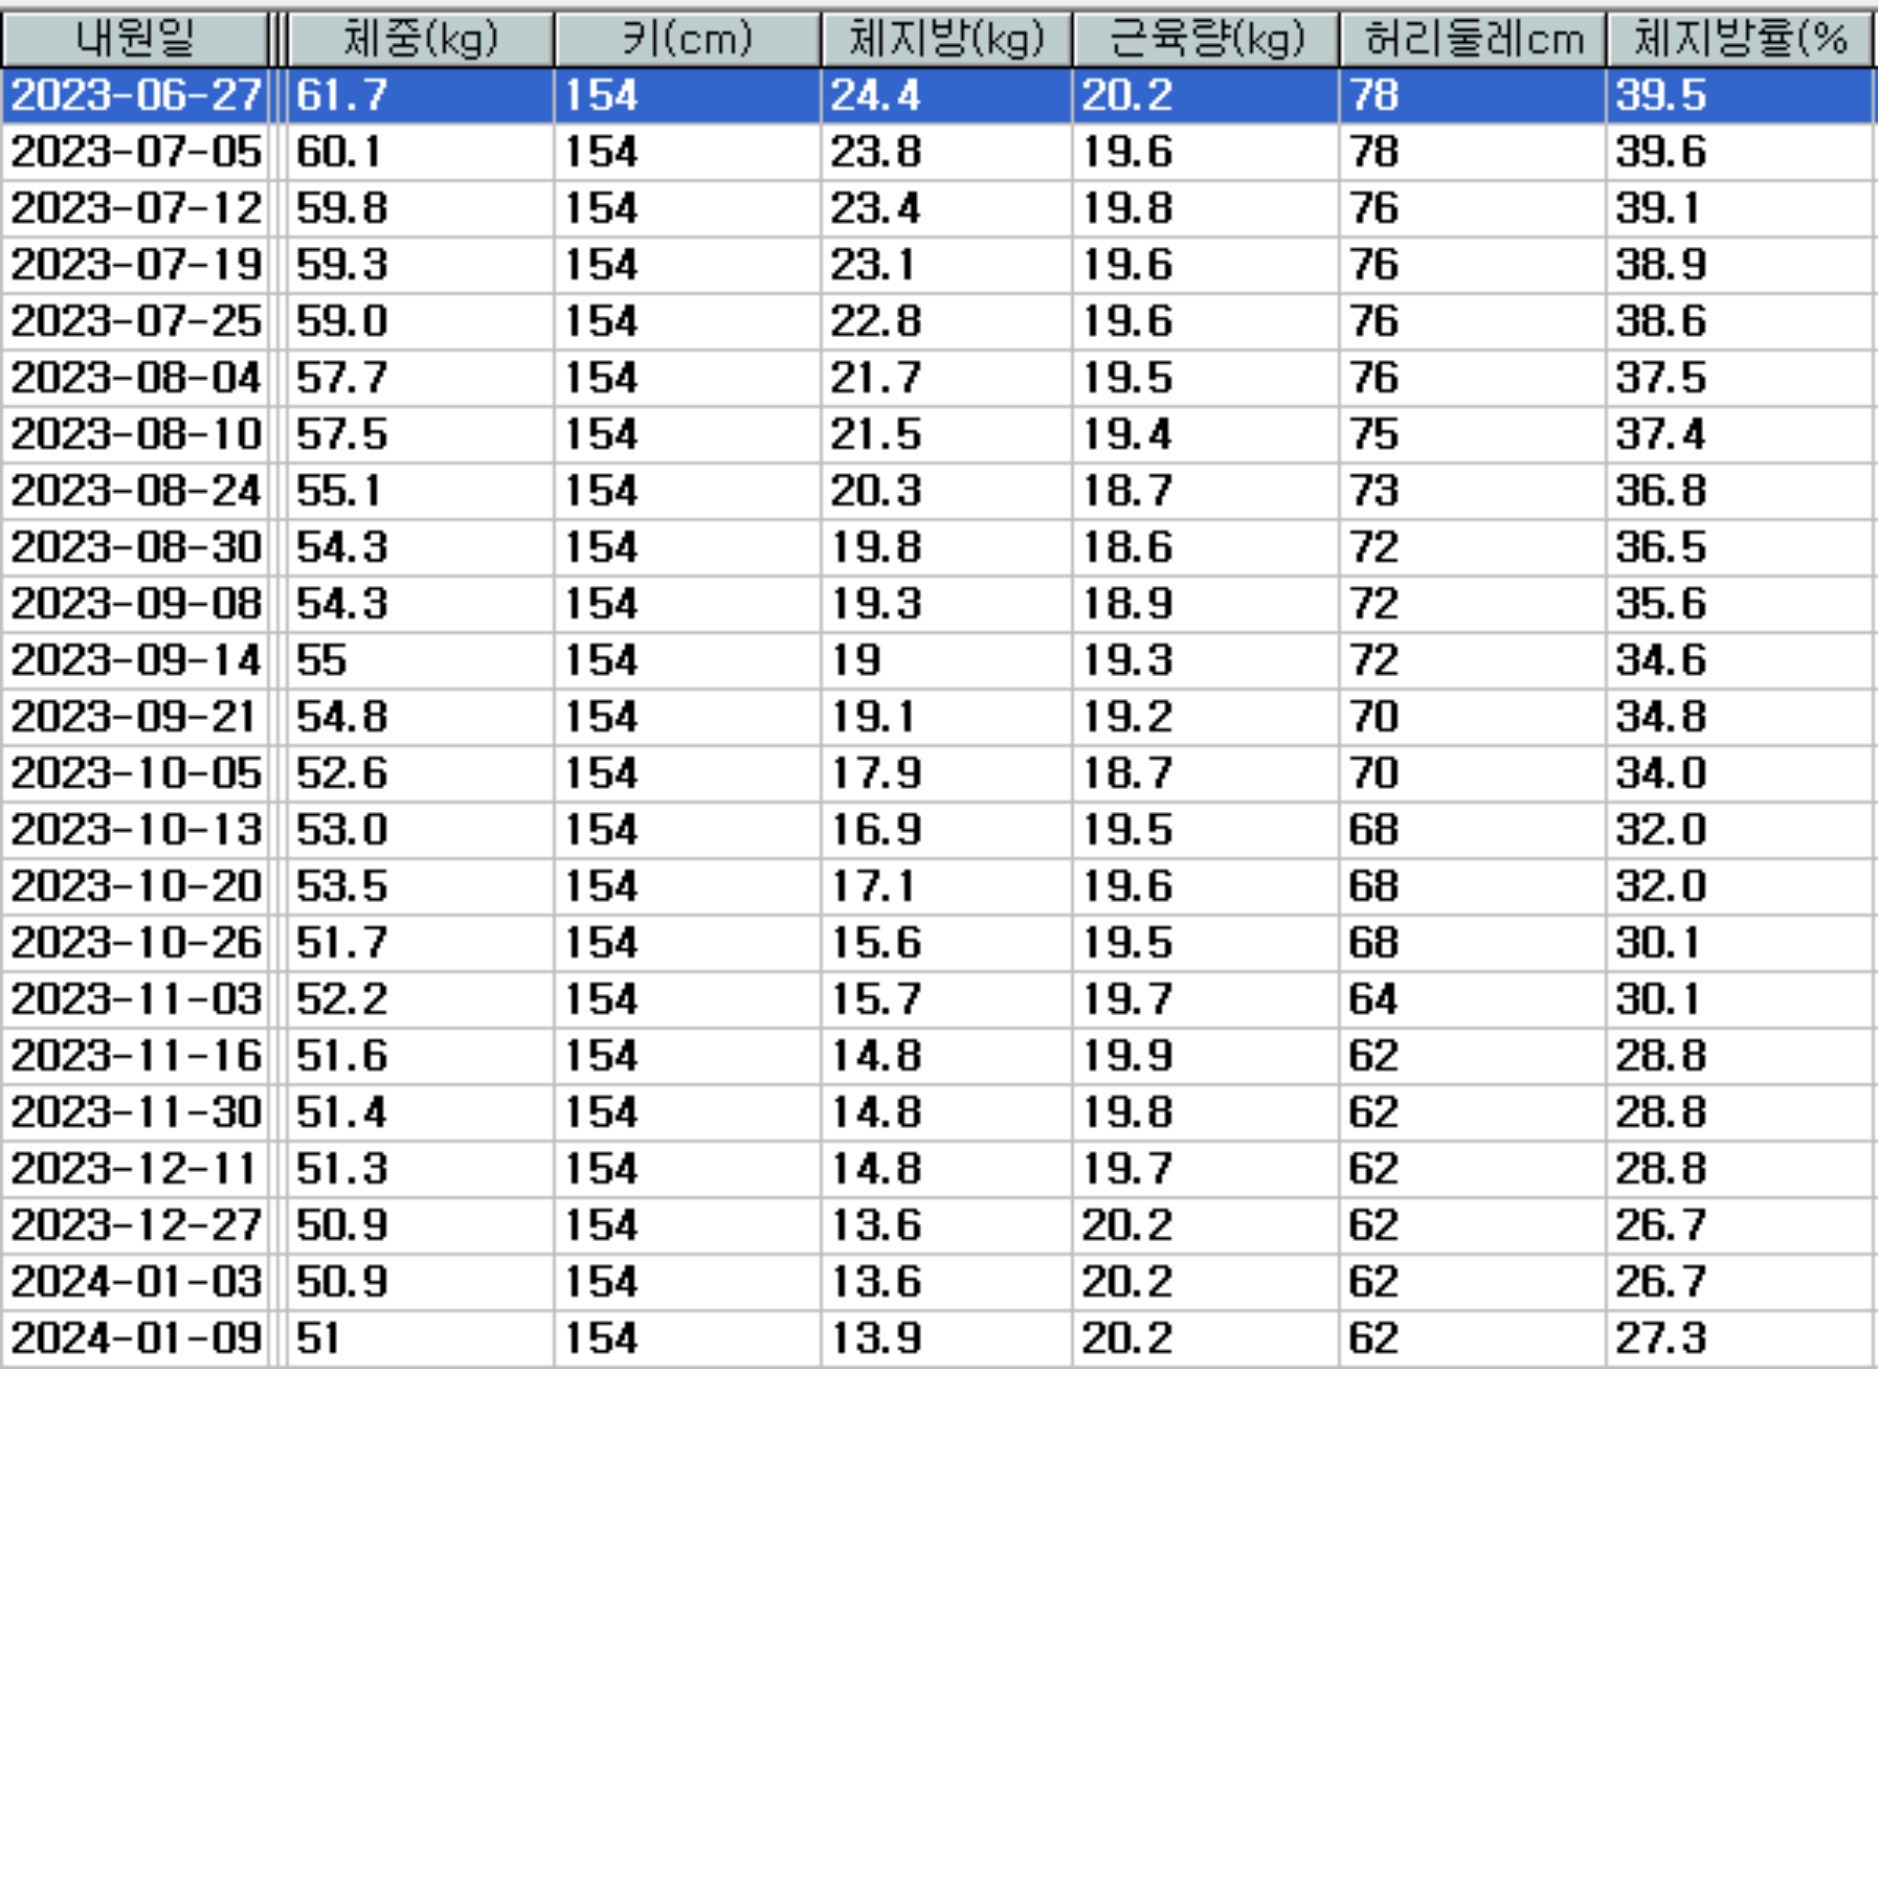Screen dimensions: 1878x1878
Task: Click waist value 64
Action: (1373, 999)
